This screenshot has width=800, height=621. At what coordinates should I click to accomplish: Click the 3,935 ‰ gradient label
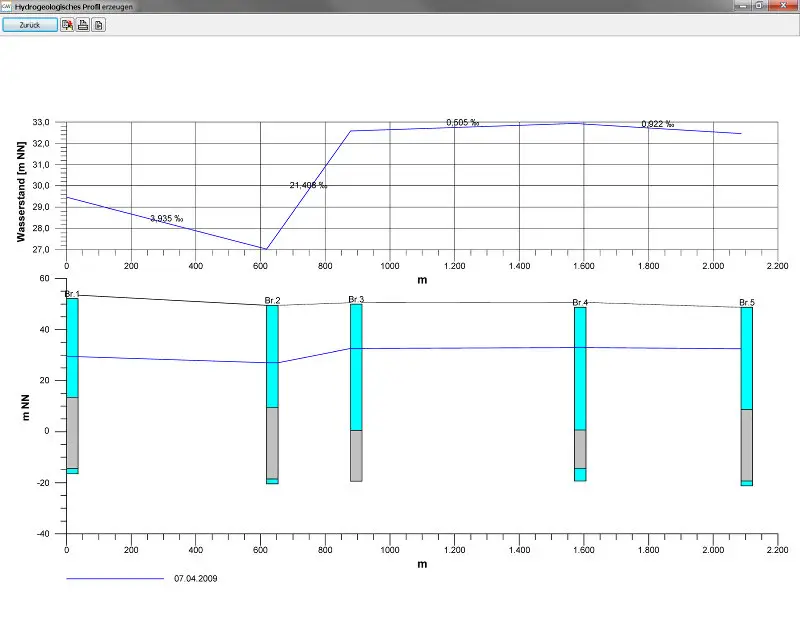tap(166, 218)
